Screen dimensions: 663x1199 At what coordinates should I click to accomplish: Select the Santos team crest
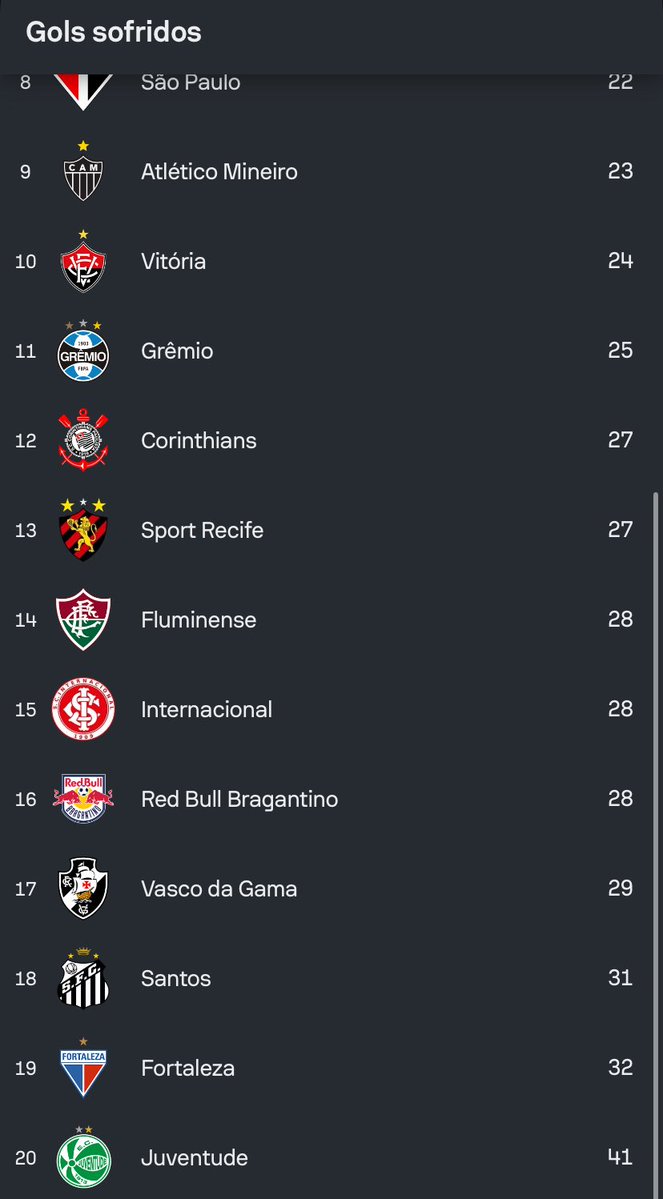coord(83,979)
